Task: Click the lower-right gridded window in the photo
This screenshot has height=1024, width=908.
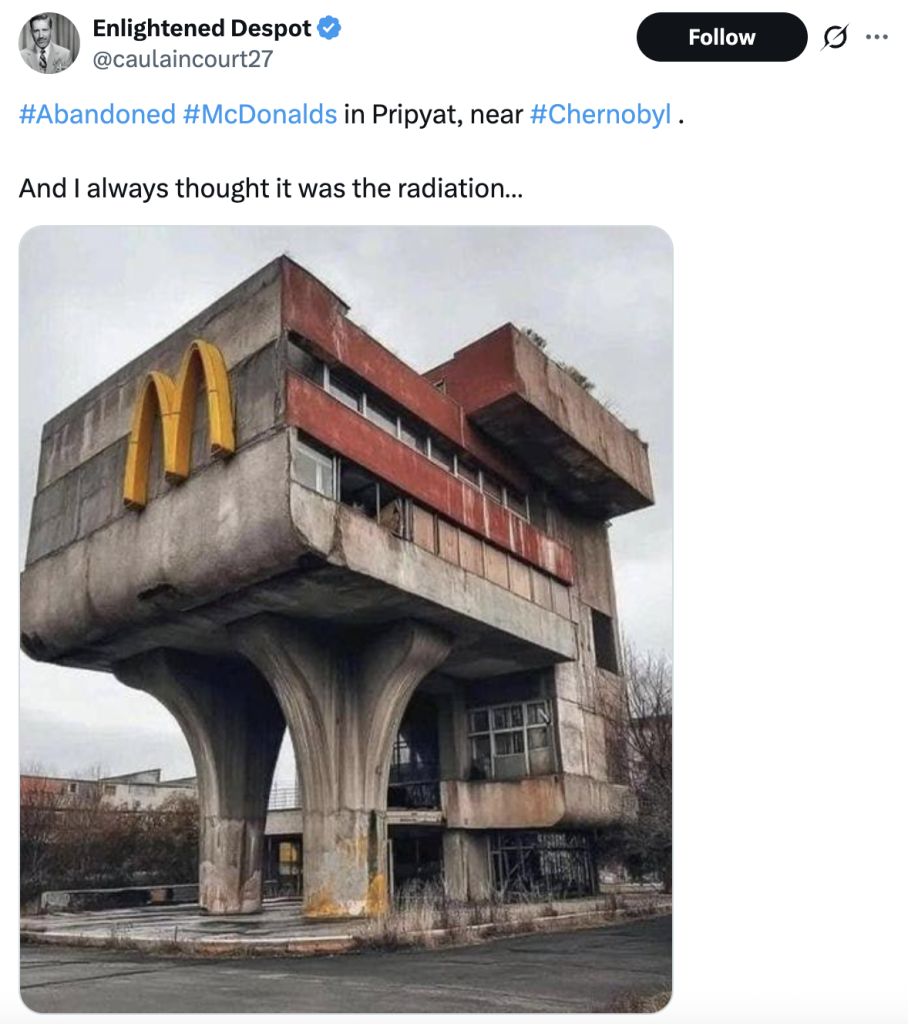Action: click(510, 742)
